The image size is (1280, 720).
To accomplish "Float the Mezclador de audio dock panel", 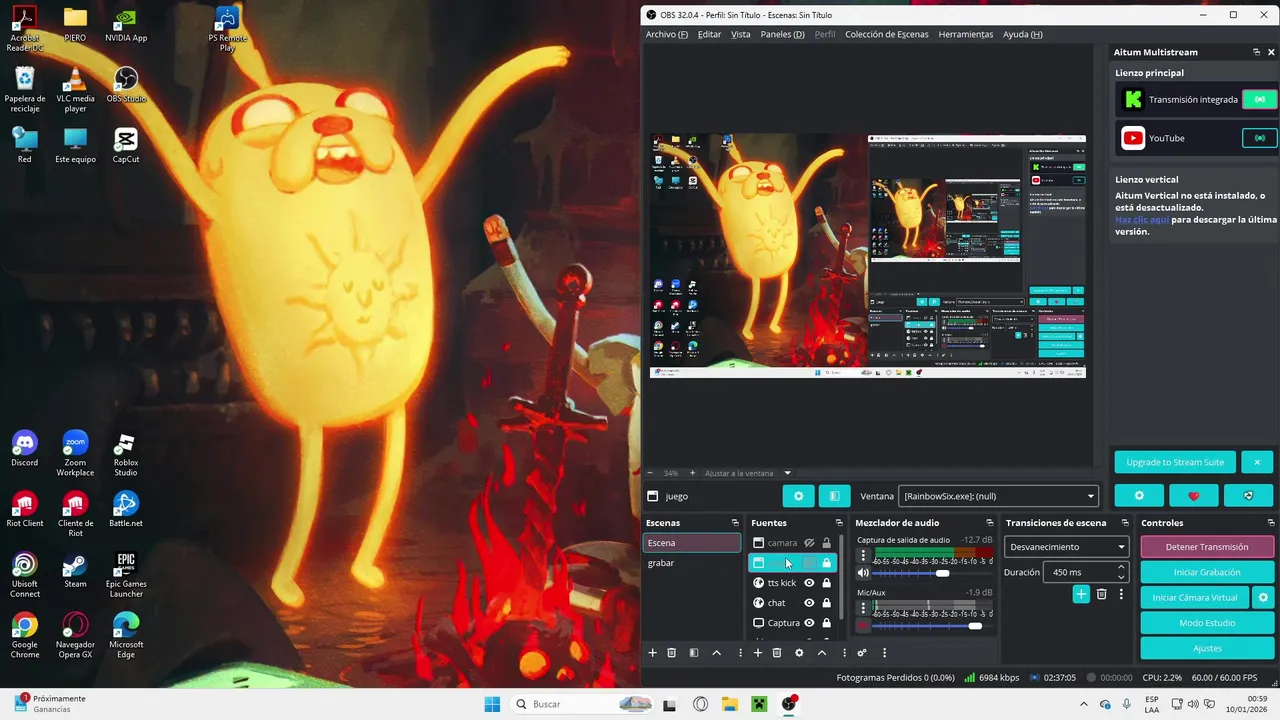I will click(990, 523).
